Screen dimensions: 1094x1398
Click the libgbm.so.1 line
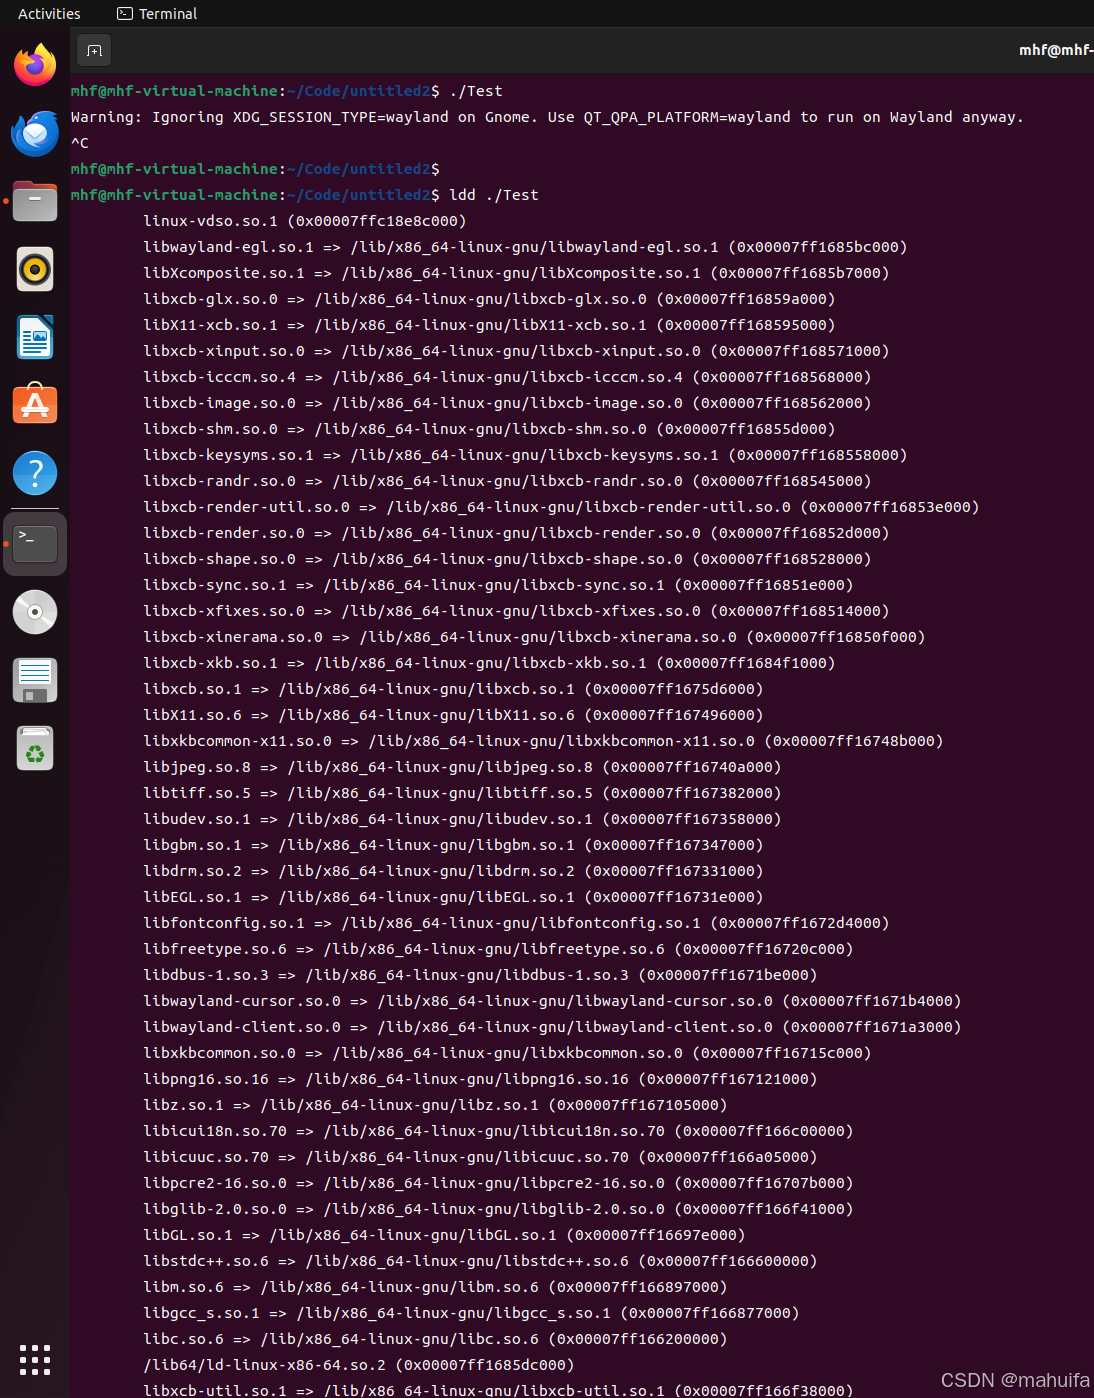pos(453,845)
